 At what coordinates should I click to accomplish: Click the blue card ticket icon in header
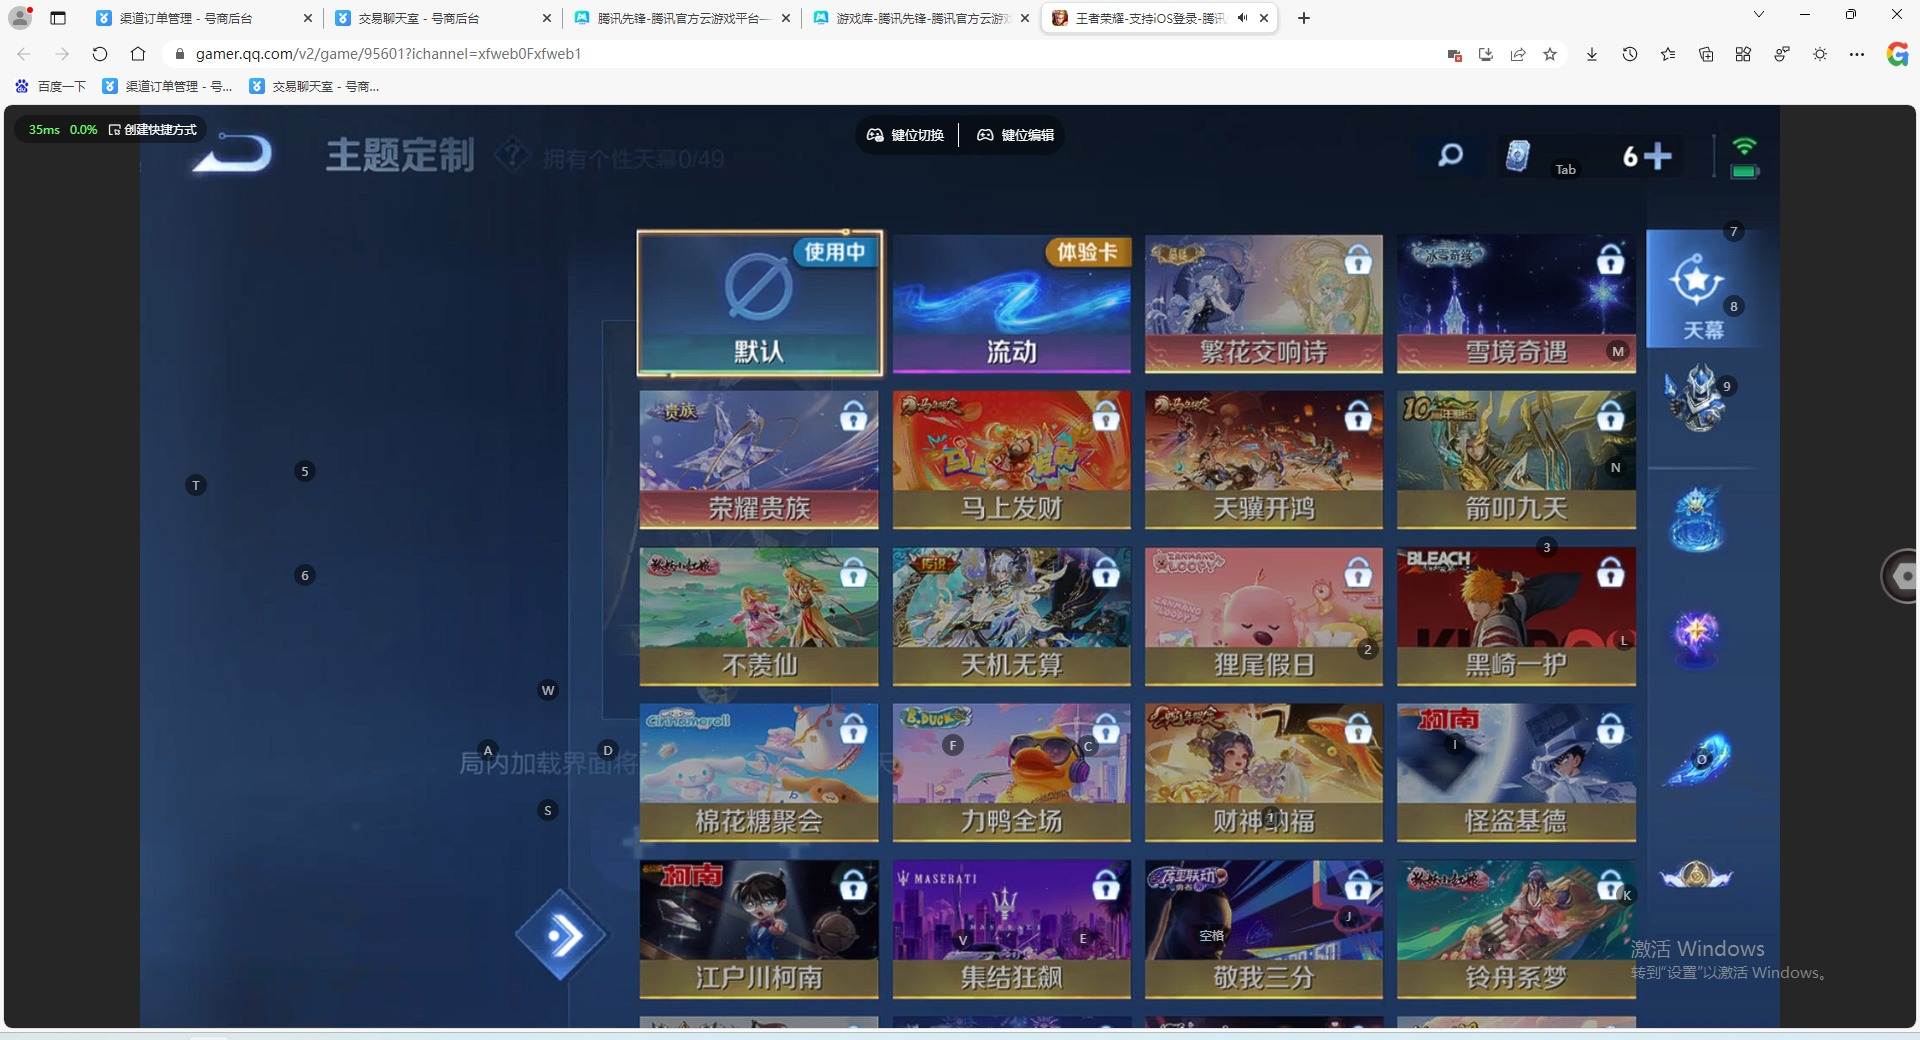[x=1517, y=156]
